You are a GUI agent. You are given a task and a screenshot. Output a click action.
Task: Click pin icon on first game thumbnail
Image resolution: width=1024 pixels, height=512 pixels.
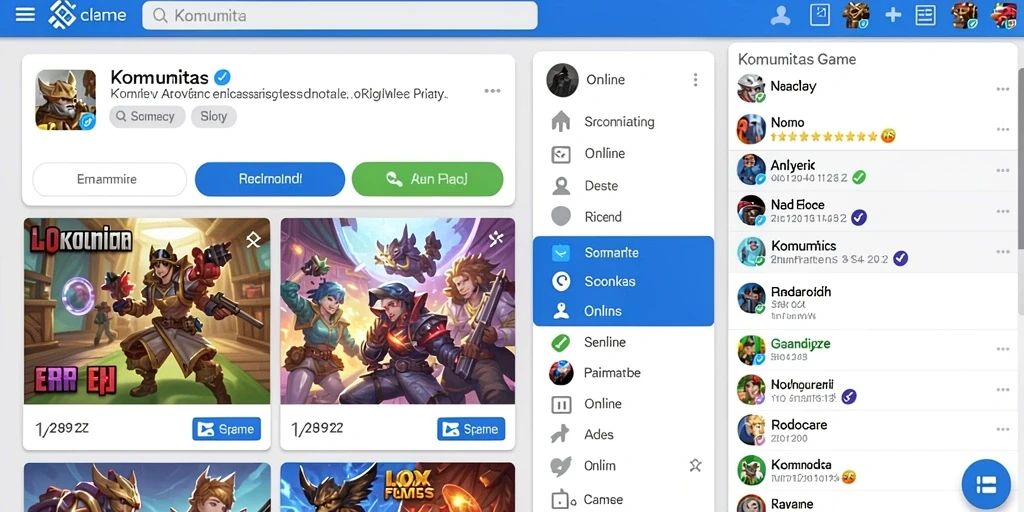[253, 240]
